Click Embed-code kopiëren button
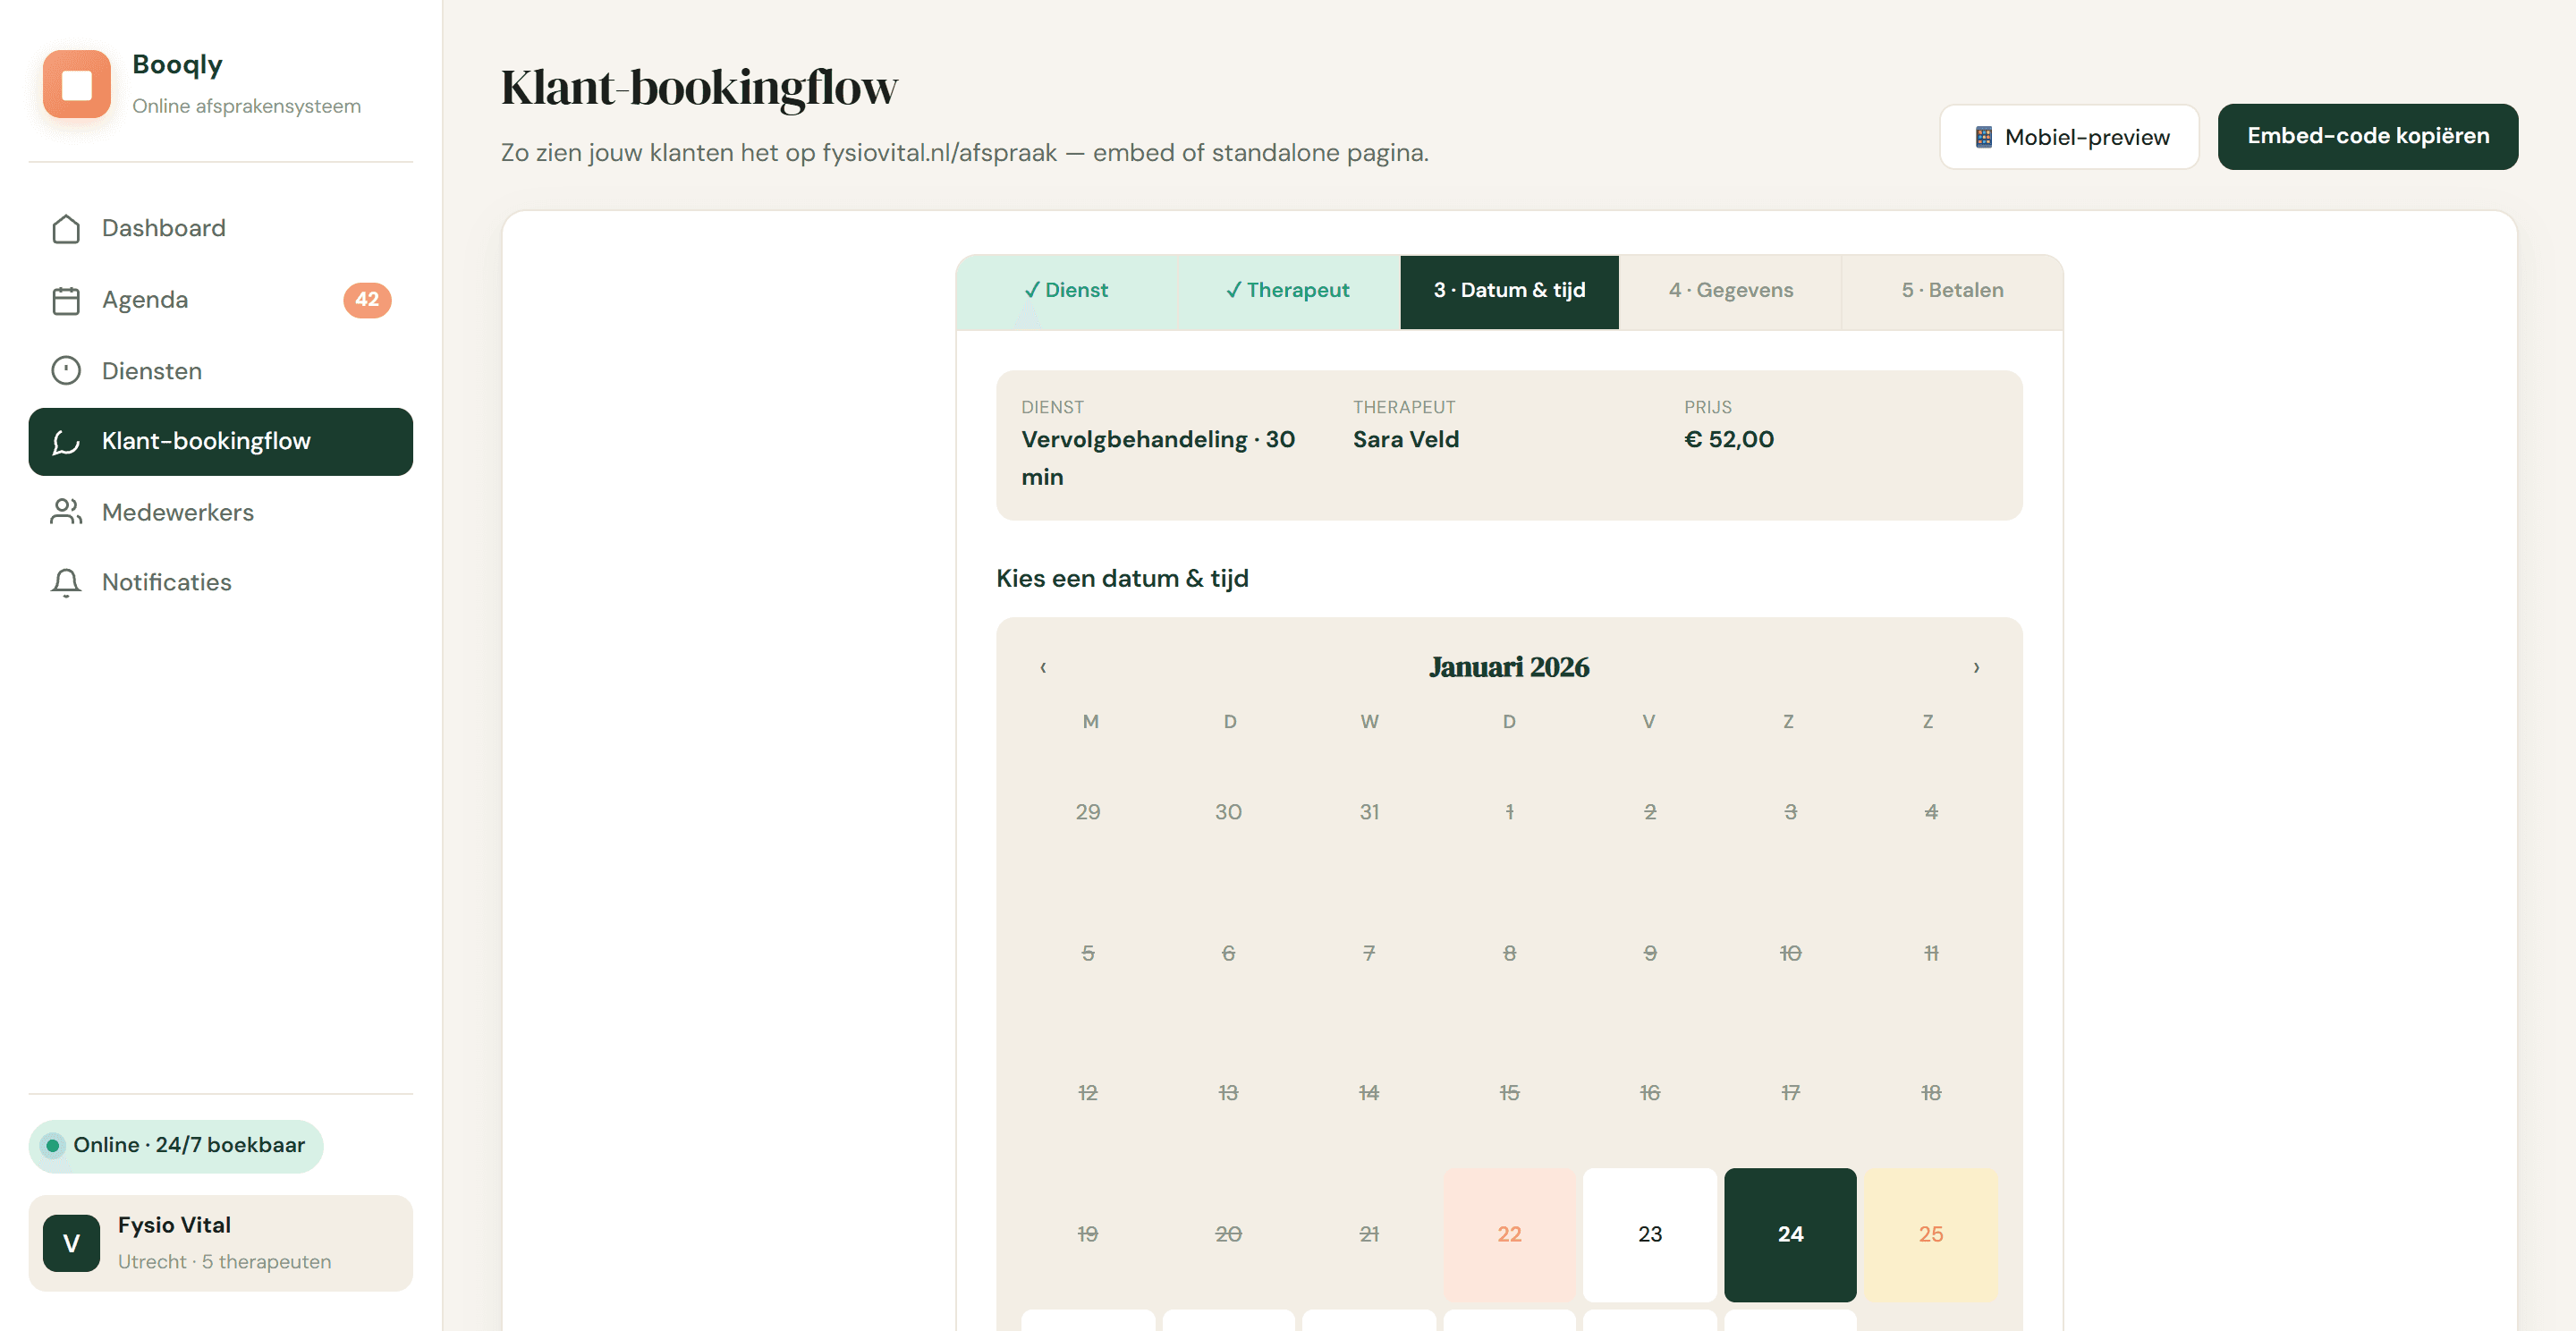The width and height of the screenshot is (2576, 1331). click(x=2367, y=137)
